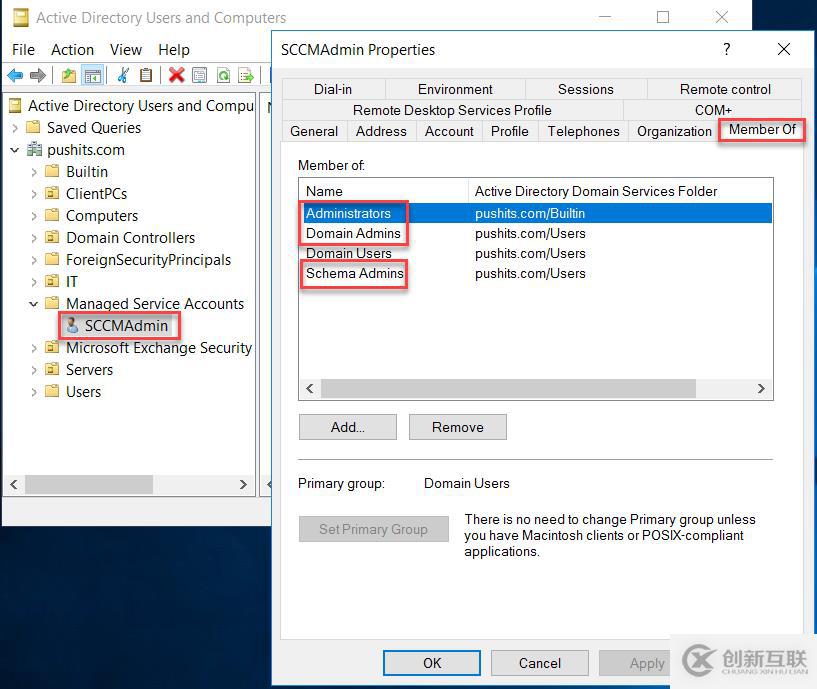
Task: Toggle the Show/Hide Console Tree icon
Action: click(x=93, y=76)
